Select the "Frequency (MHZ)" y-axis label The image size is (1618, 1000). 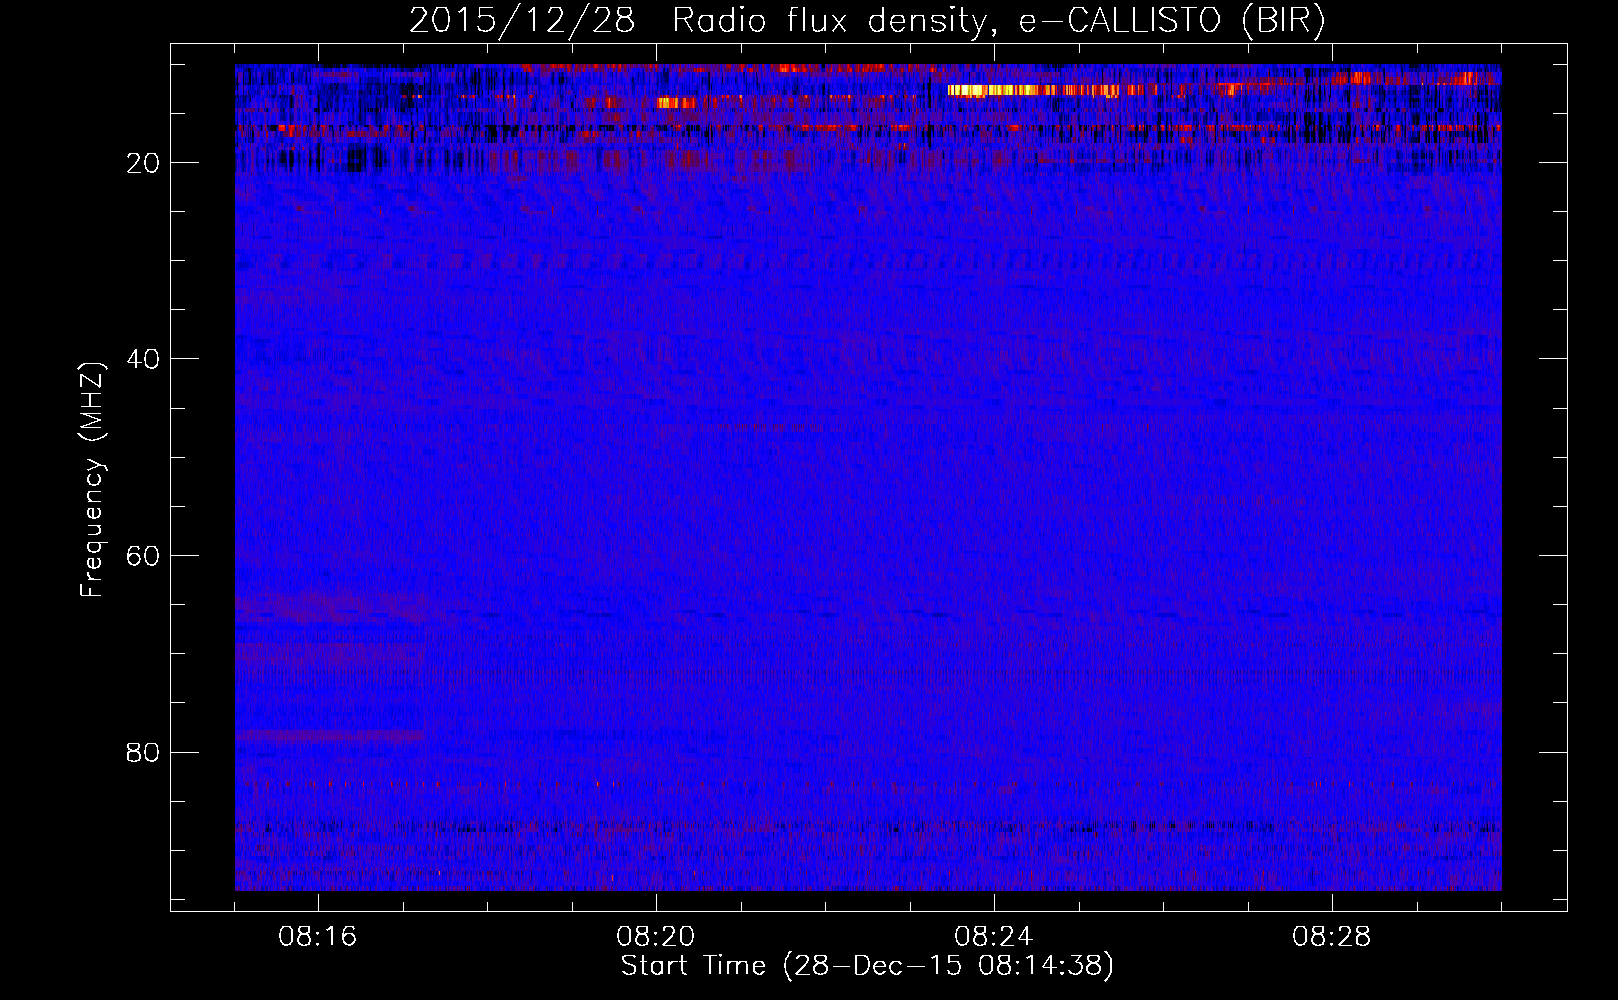point(92,479)
